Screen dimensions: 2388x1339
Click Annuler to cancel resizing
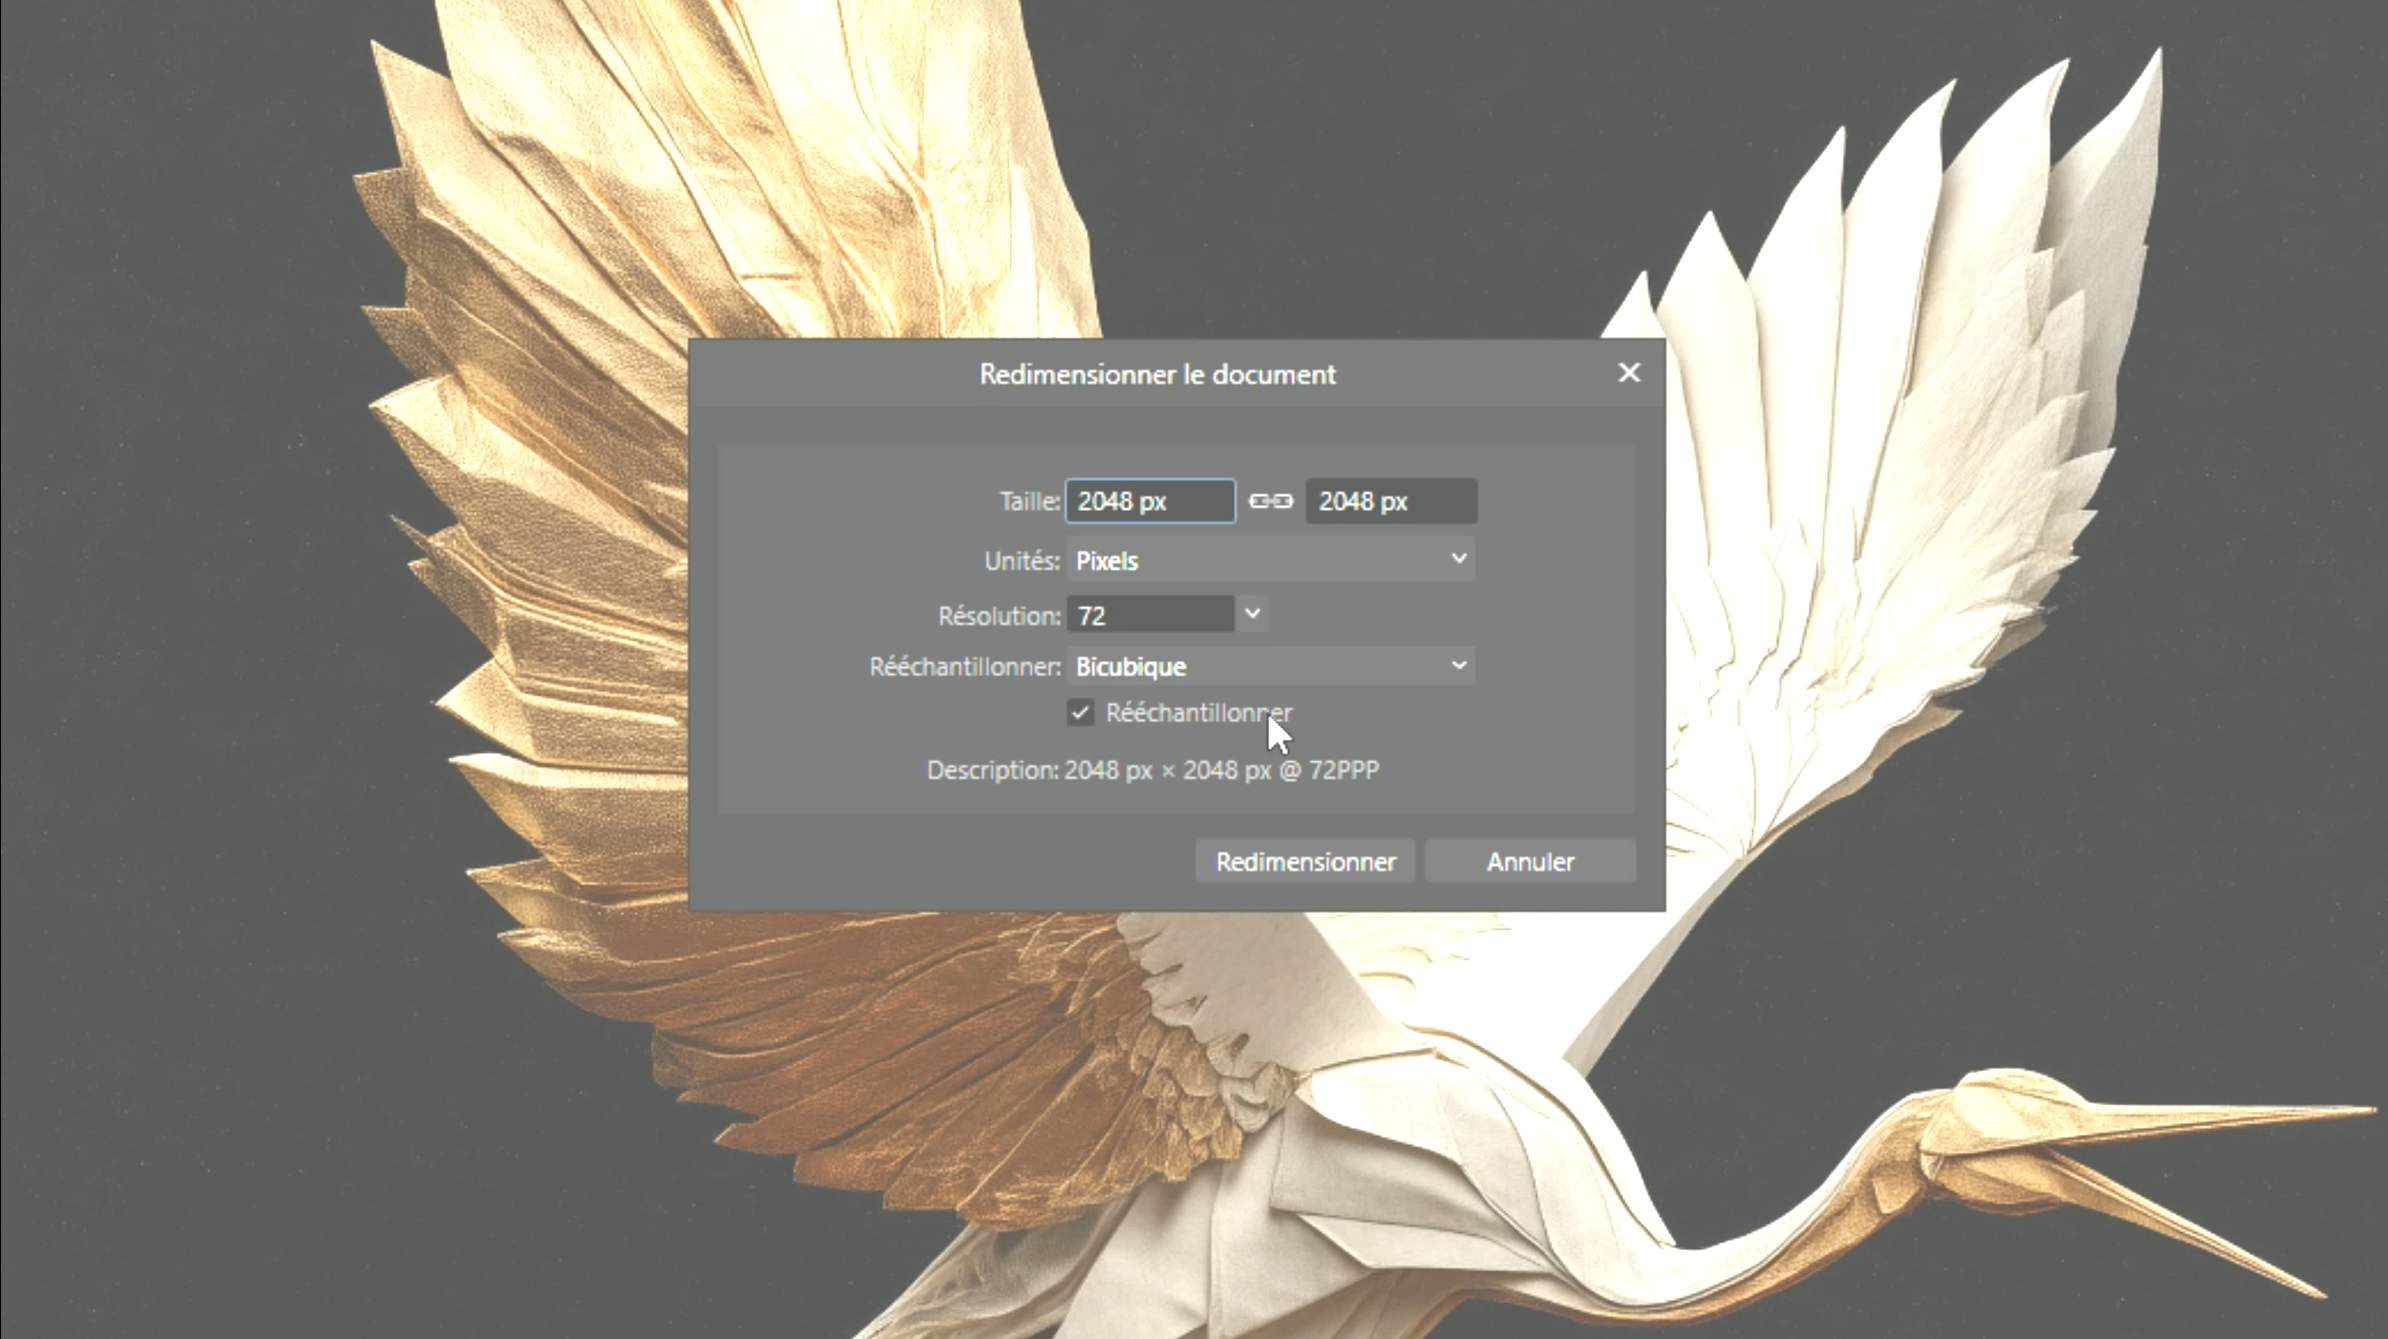tap(1529, 861)
